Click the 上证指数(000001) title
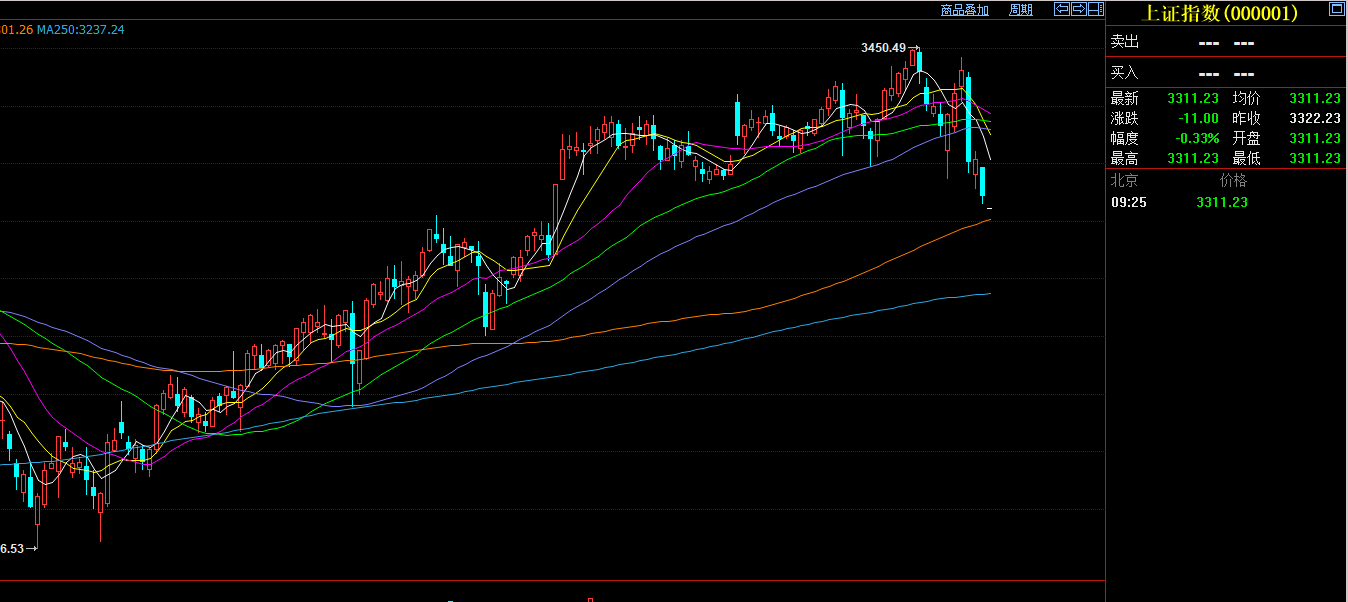The image size is (1348, 602). [1220, 13]
